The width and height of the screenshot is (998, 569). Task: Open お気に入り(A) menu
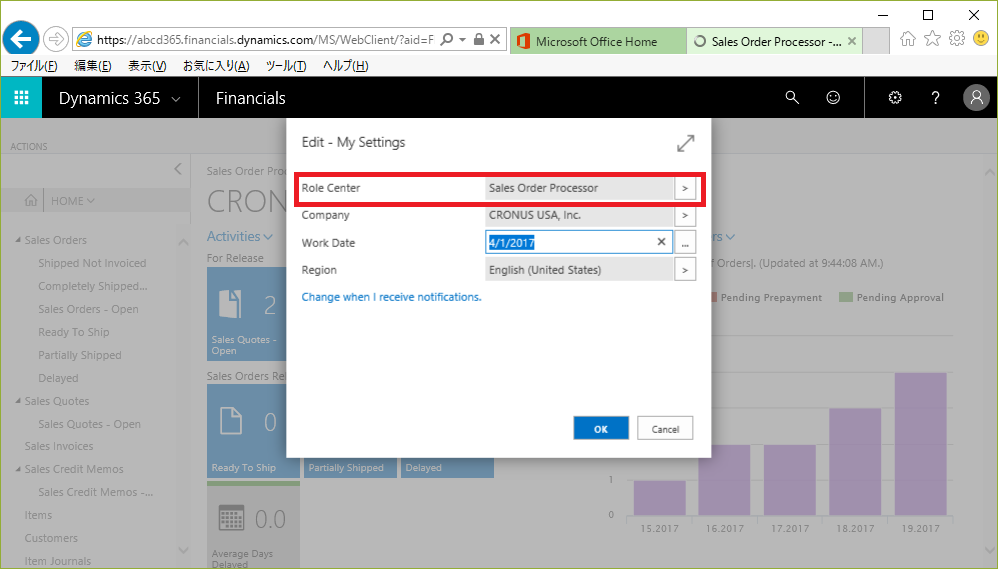pyautogui.click(x=216, y=66)
